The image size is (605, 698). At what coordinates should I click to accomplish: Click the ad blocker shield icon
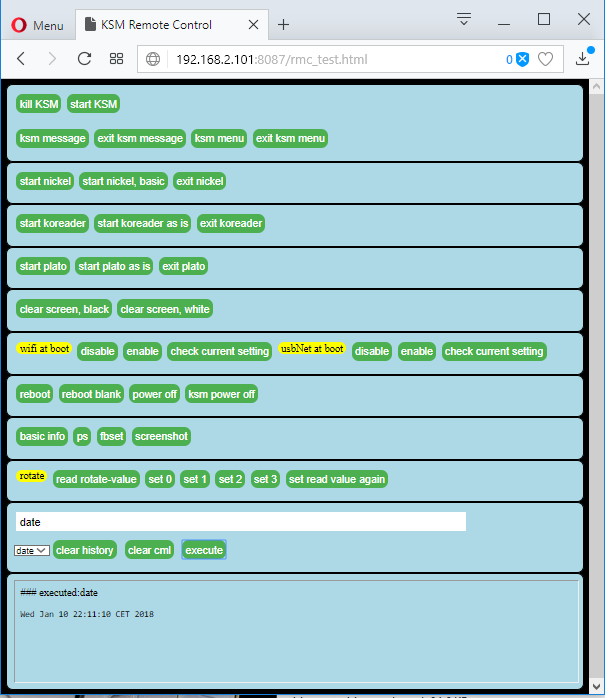[521, 60]
